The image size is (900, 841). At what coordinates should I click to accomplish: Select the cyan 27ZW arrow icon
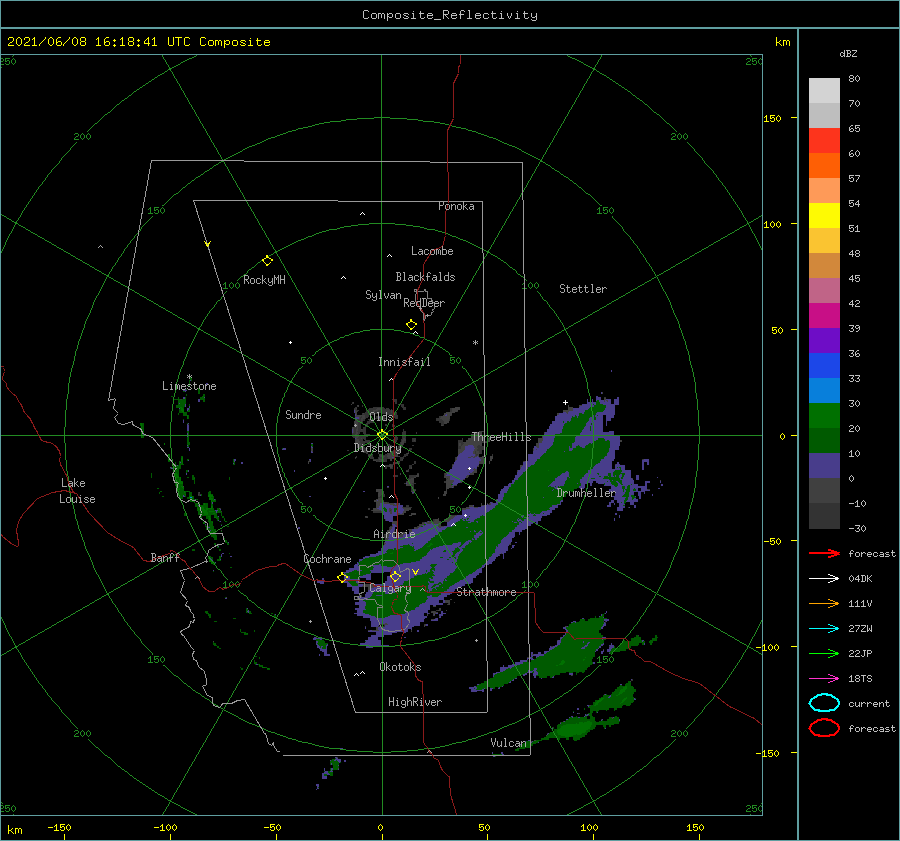[824, 629]
